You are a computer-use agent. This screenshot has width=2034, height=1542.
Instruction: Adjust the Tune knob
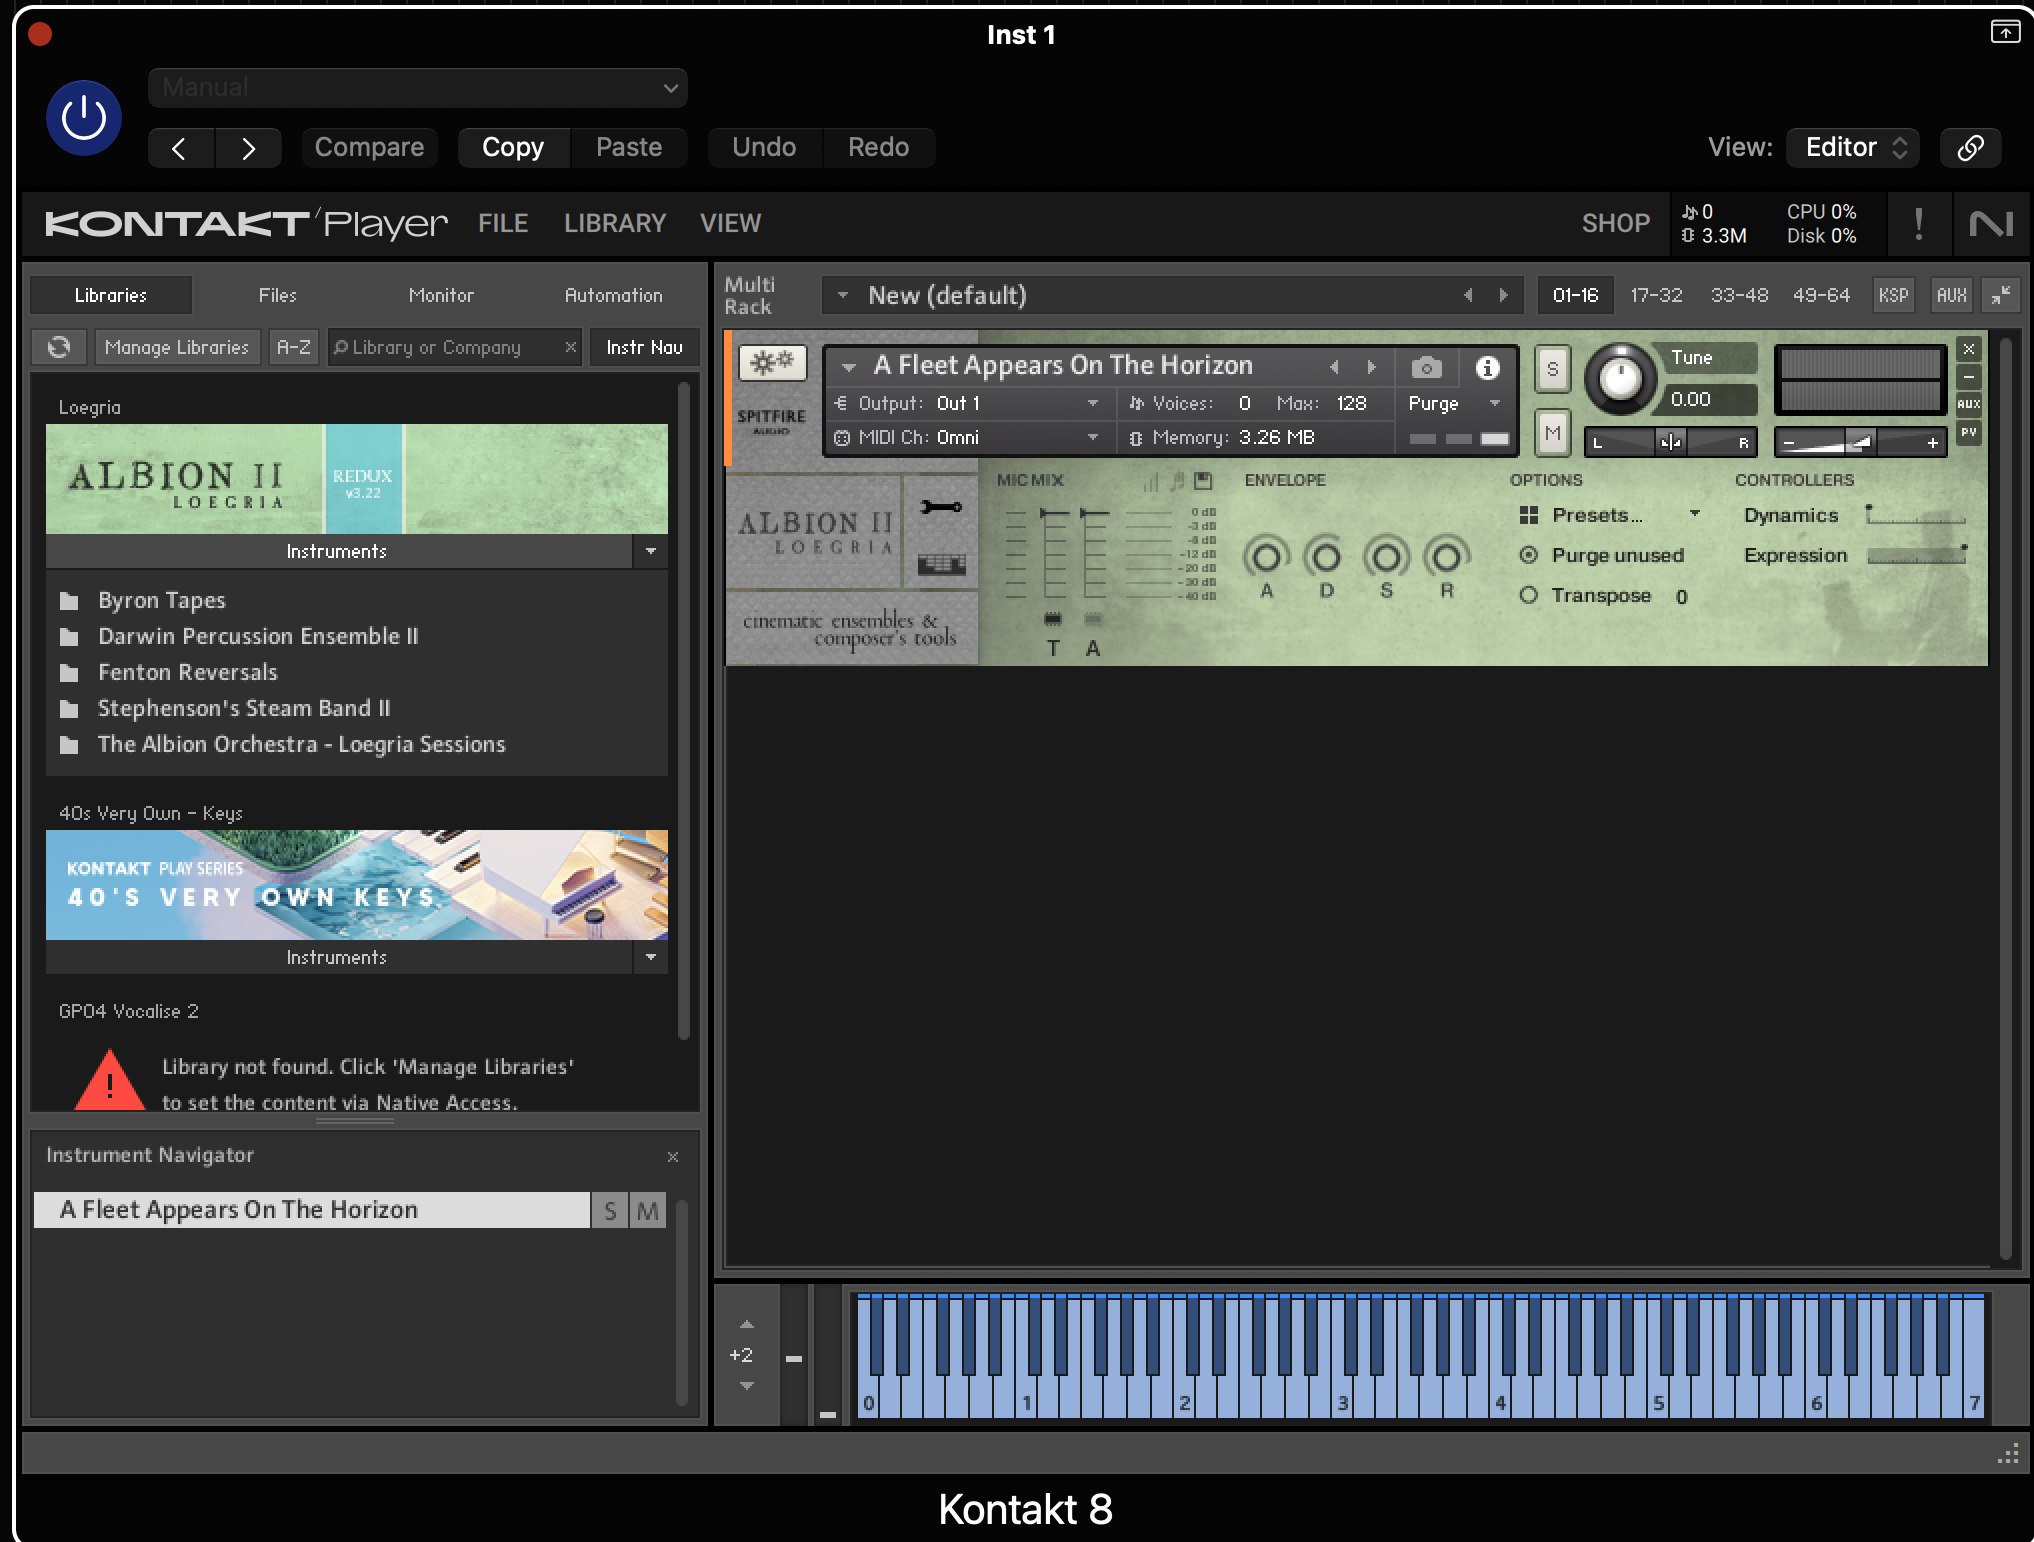pos(1621,378)
